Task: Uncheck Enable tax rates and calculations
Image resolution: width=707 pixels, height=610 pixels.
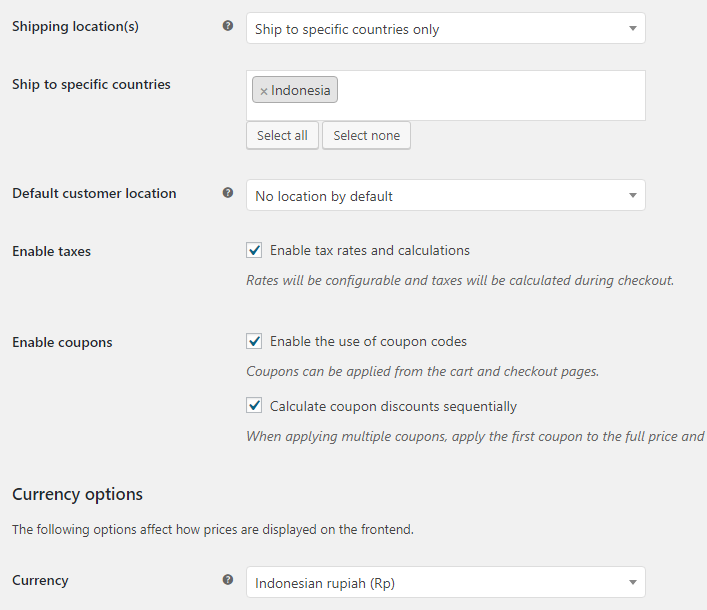Action: [x=254, y=250]
